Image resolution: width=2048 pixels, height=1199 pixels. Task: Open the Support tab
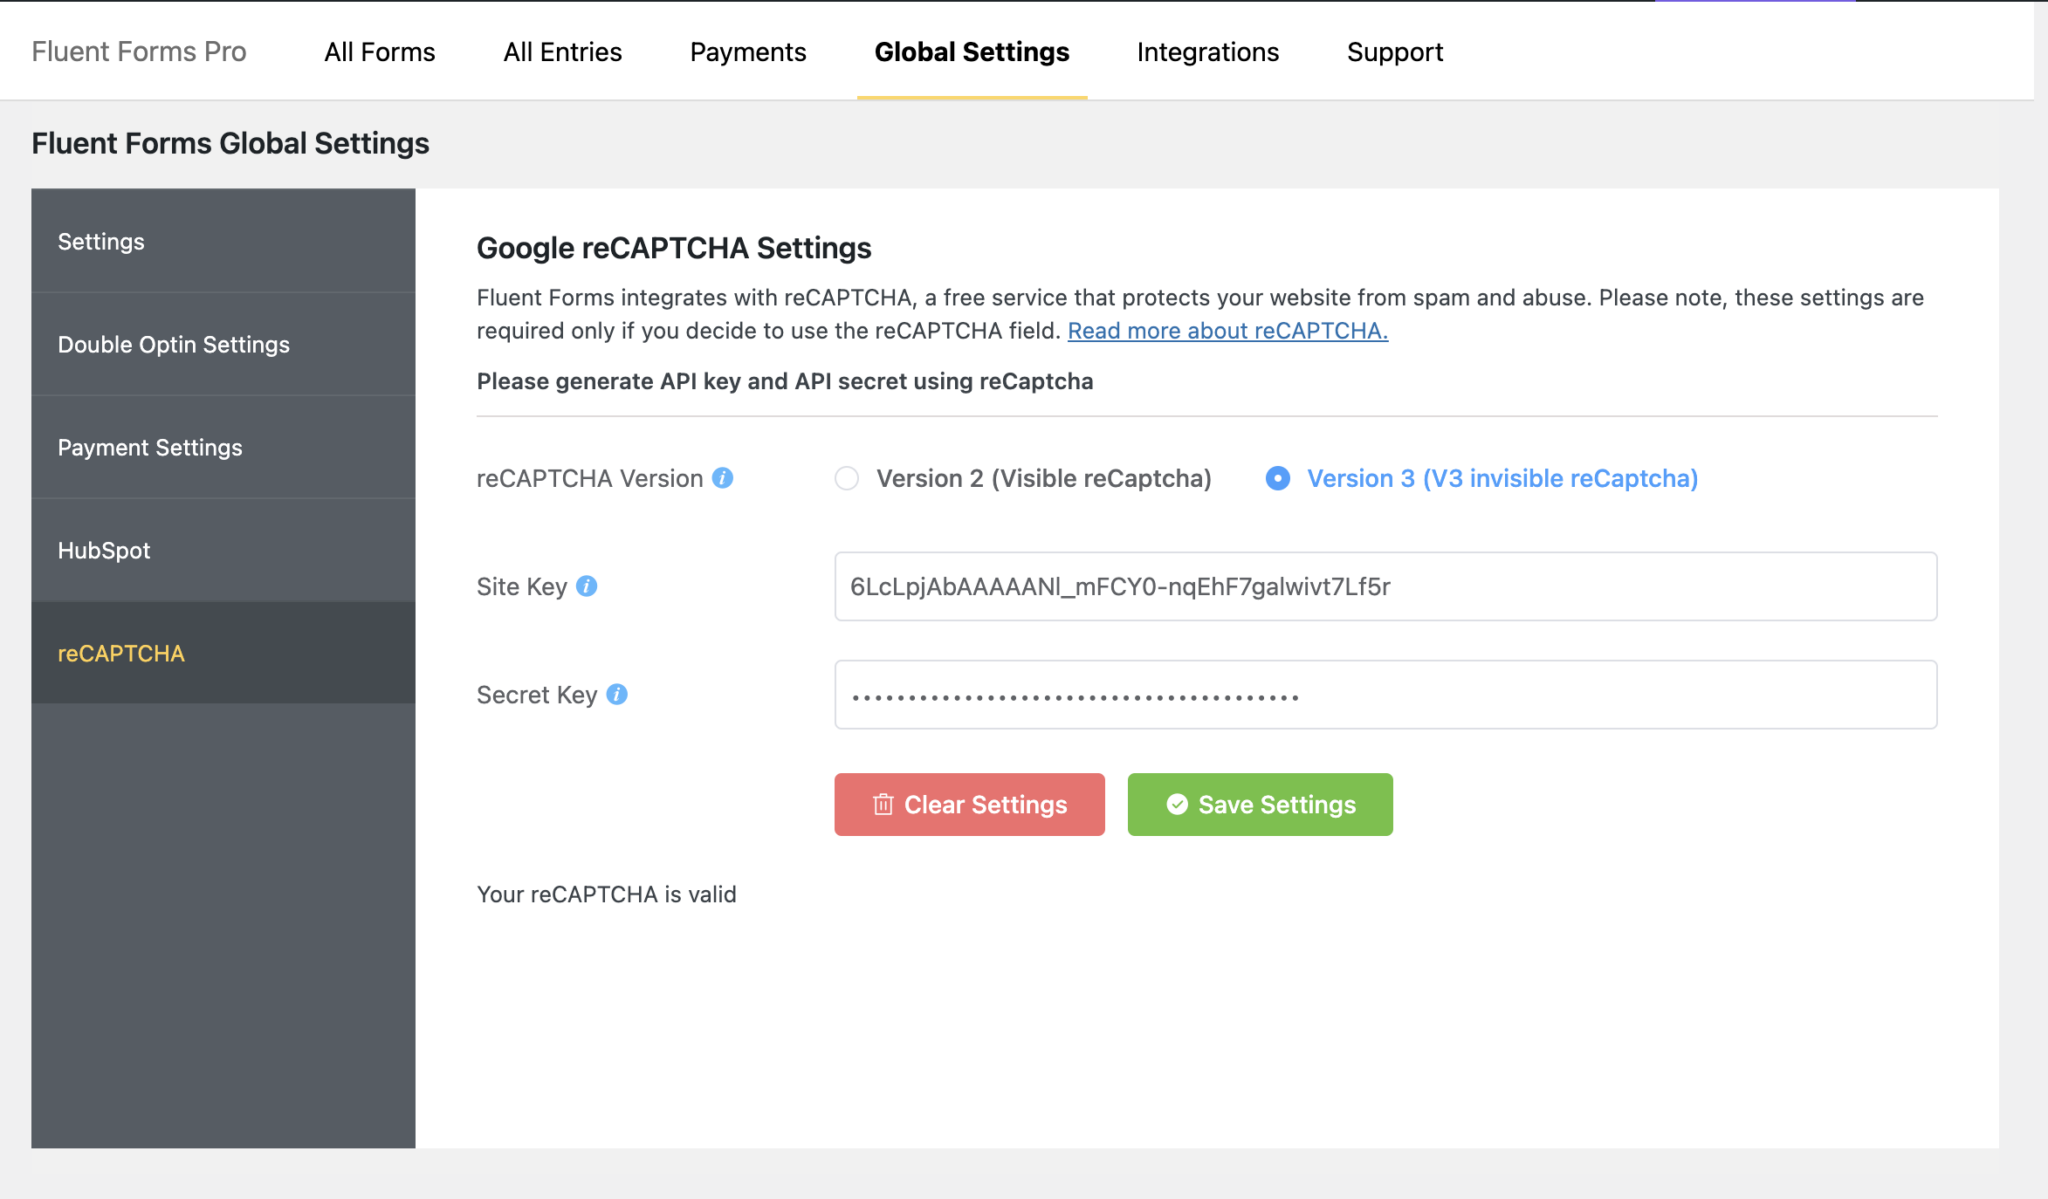(x=1394, y=52)
